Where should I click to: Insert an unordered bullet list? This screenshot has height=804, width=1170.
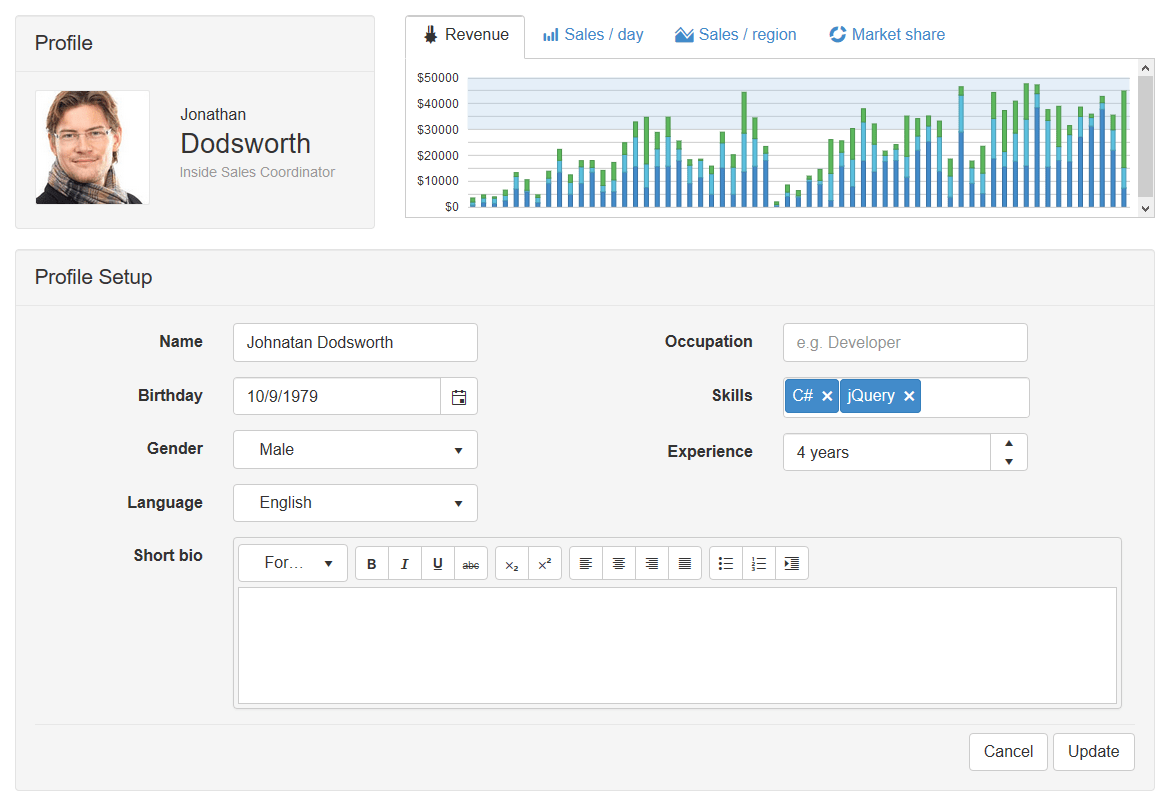[726, 564]
